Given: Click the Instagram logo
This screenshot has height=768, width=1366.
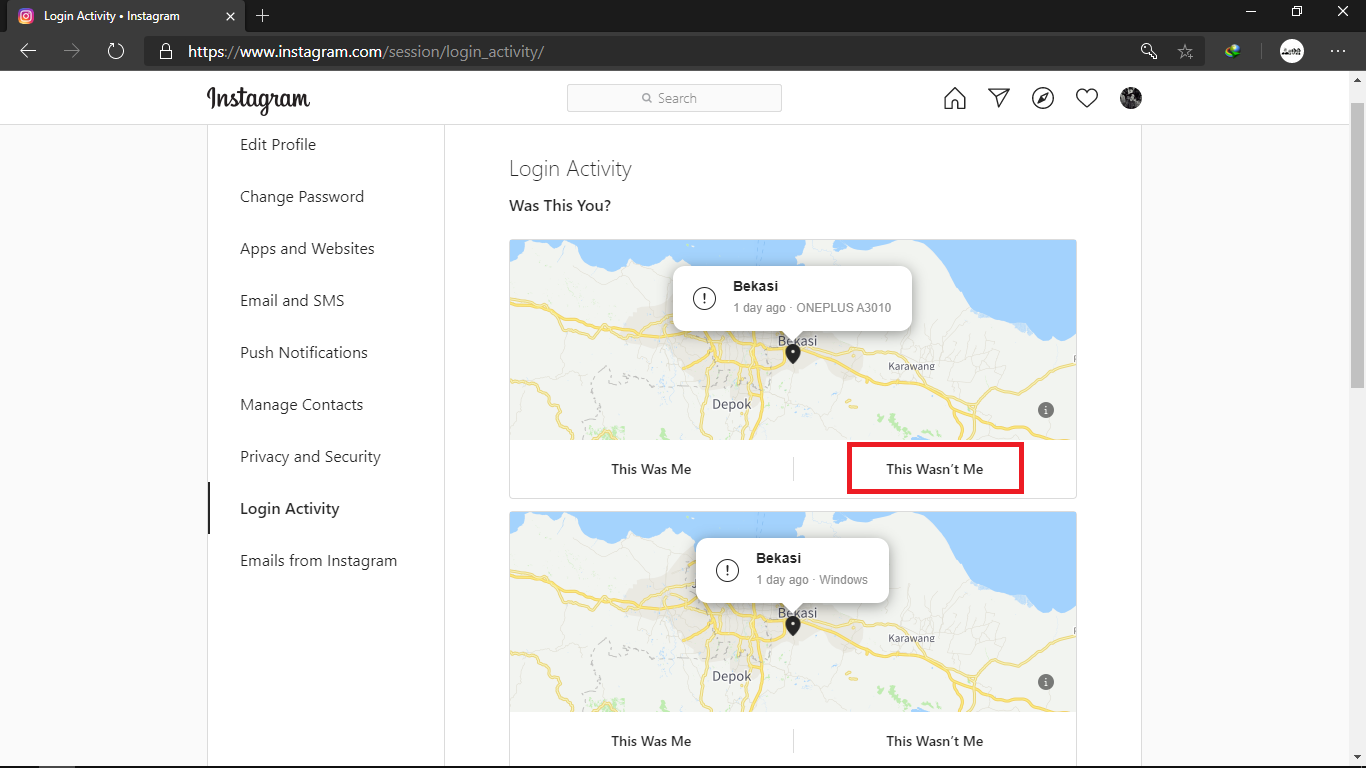Looking at the screenshot, I should click(x=258, y=99).
